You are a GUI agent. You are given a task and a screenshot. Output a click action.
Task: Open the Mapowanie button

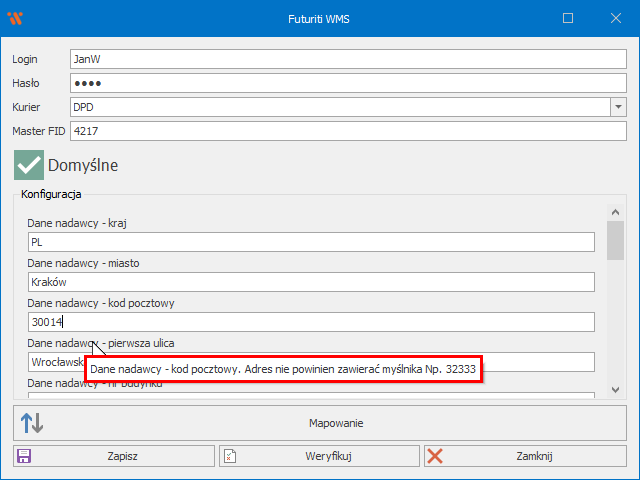click(x=335, y=423)
